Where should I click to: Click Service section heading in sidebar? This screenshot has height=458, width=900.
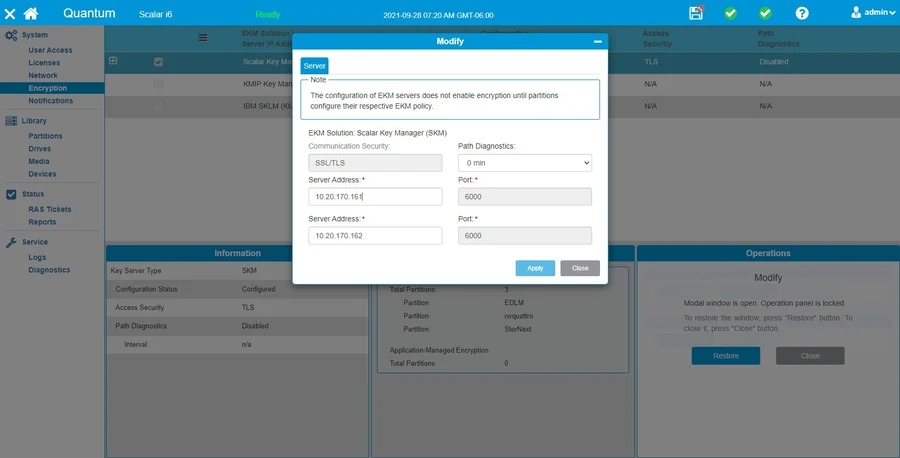[x=35, y=242]
